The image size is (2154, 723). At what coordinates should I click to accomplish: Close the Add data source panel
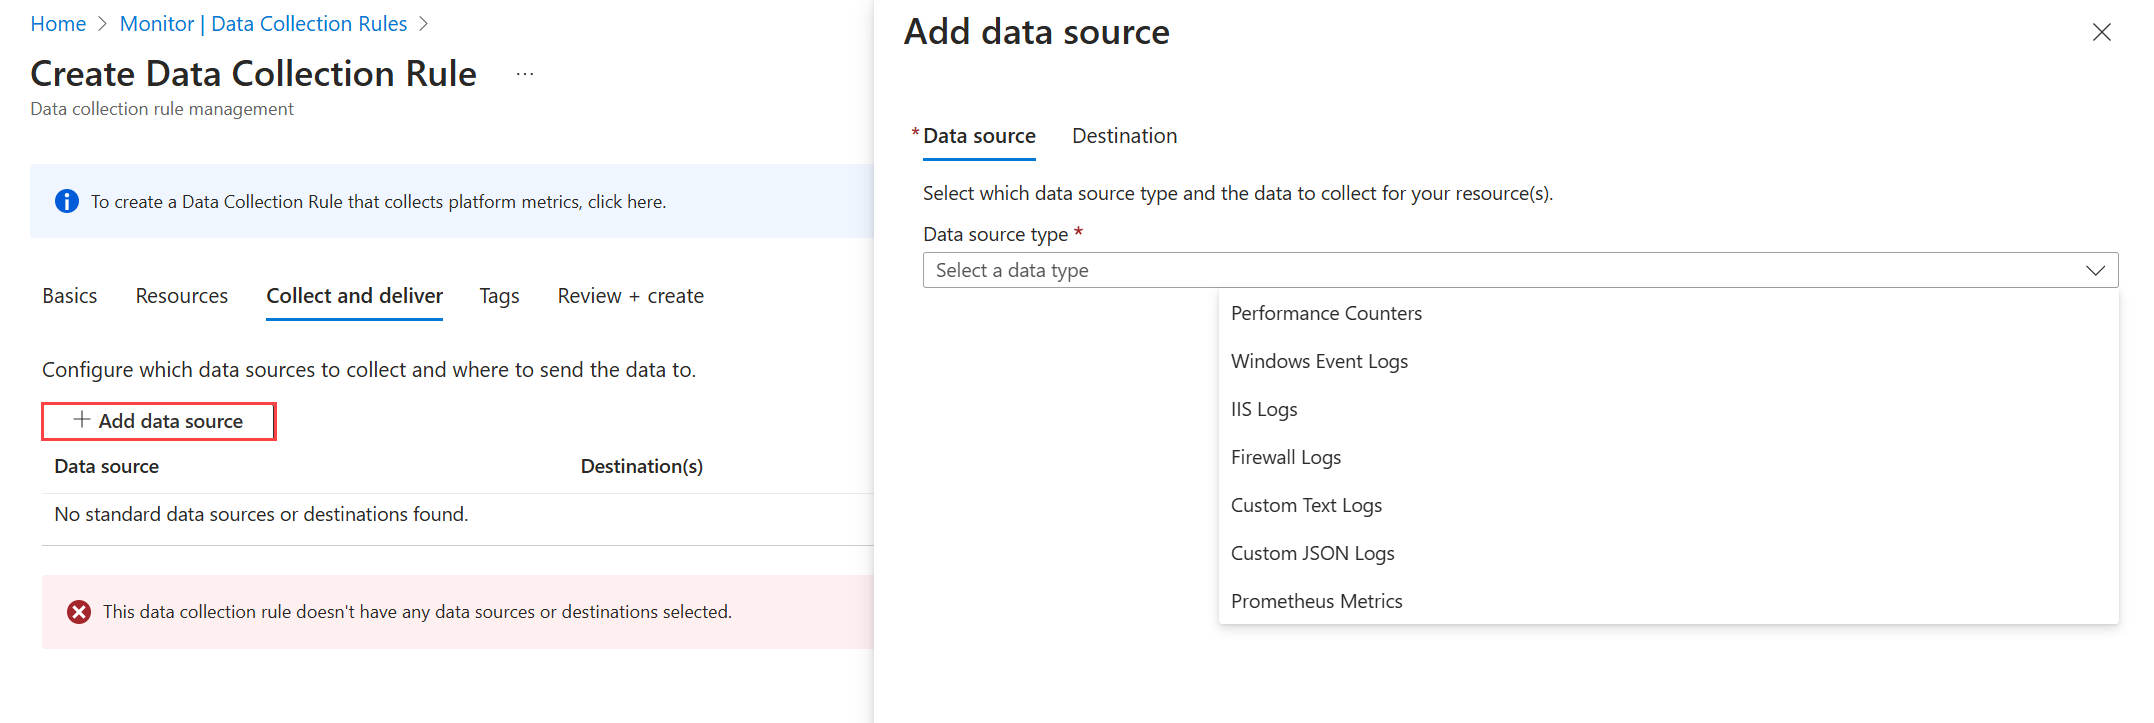tap(2101, 32)
